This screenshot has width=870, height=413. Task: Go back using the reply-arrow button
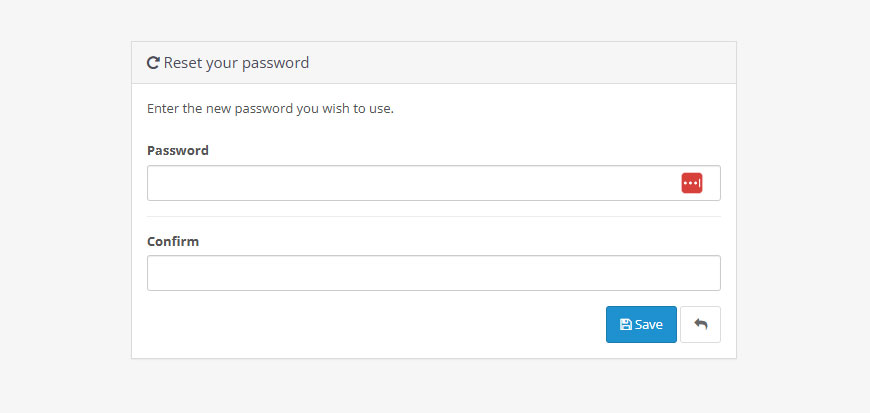point(700,324)
